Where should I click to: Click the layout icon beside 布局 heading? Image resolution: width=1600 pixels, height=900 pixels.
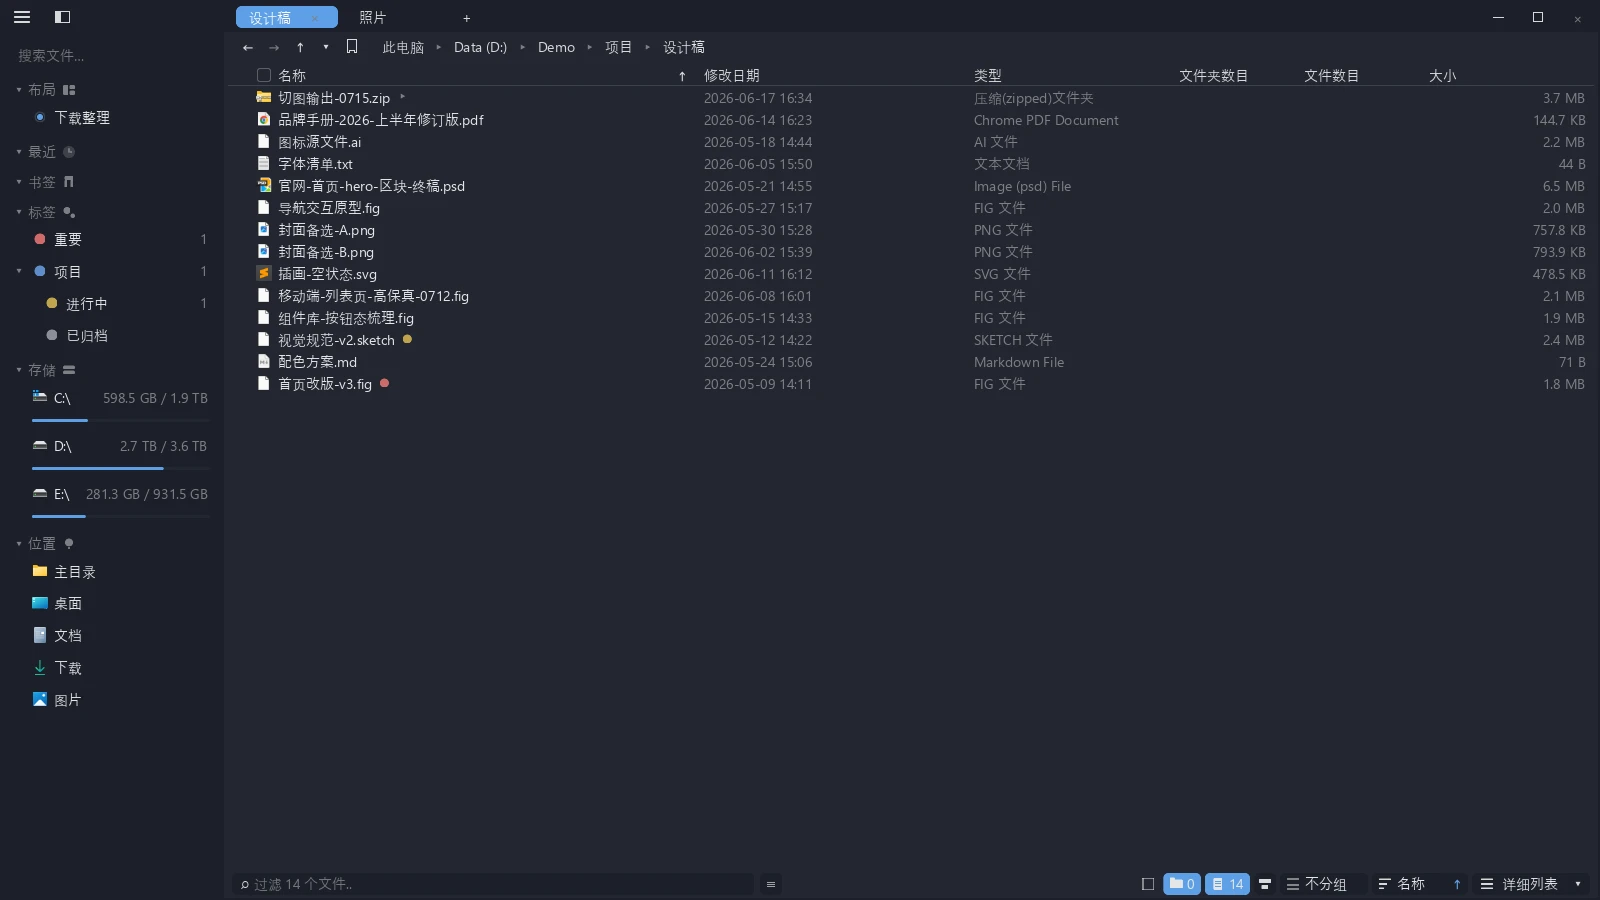(x=69, y=90)
